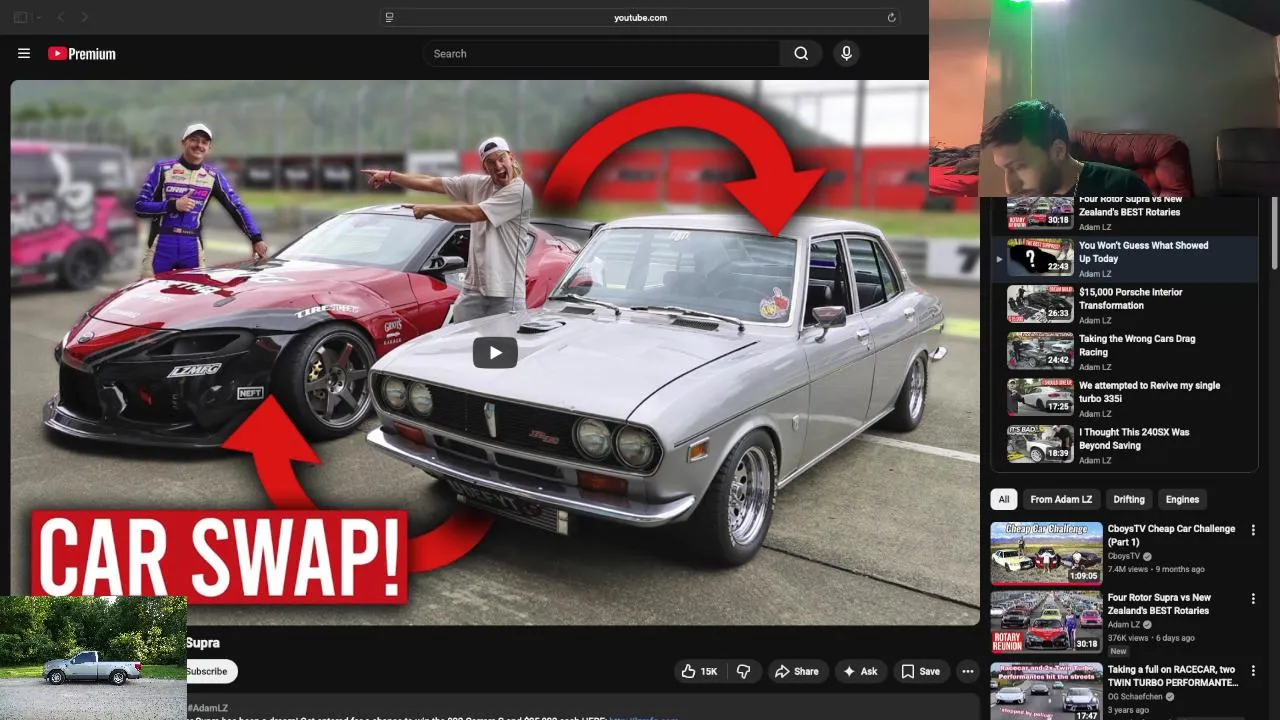The height and width of the screenshot is (720, 1280).
Task: Click the 'CboysTV Cheap Car Challenge (Part 1)' title
Action: [1171, 535]
